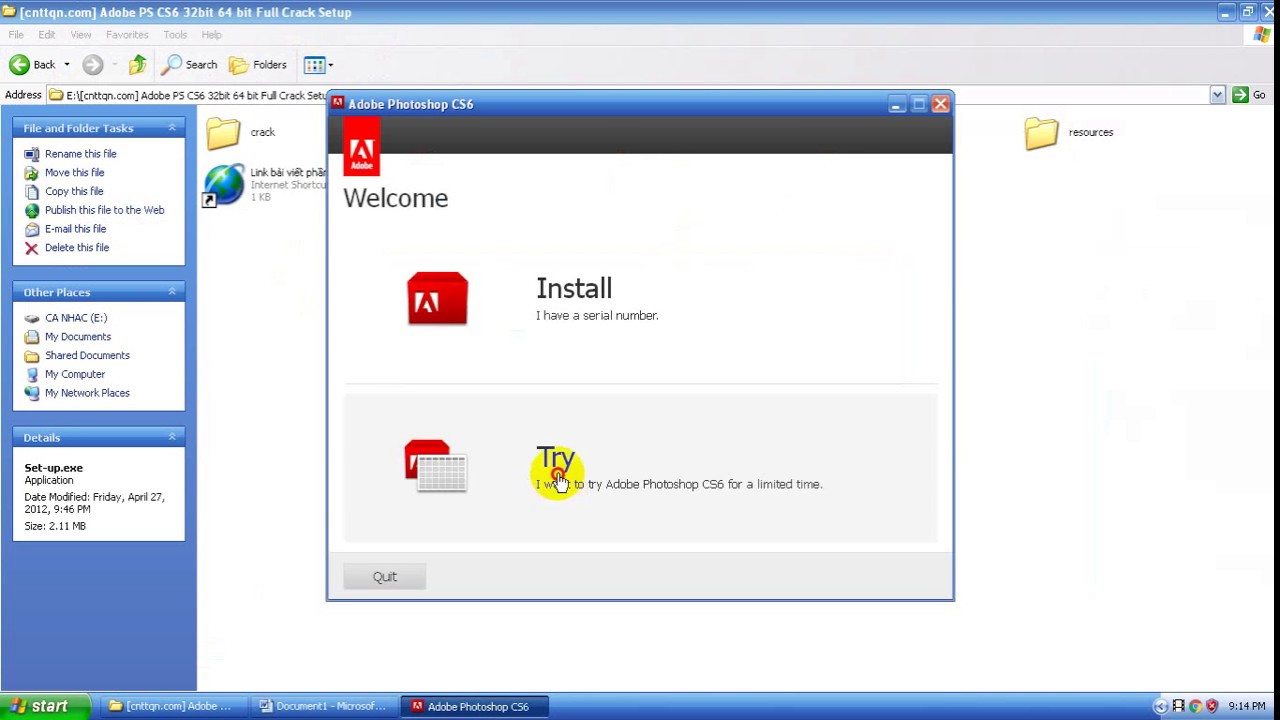Click the red shield tray icon
Image resolution: width=1280 pixels, height=720 pixels.
(x=1212, y=707)
